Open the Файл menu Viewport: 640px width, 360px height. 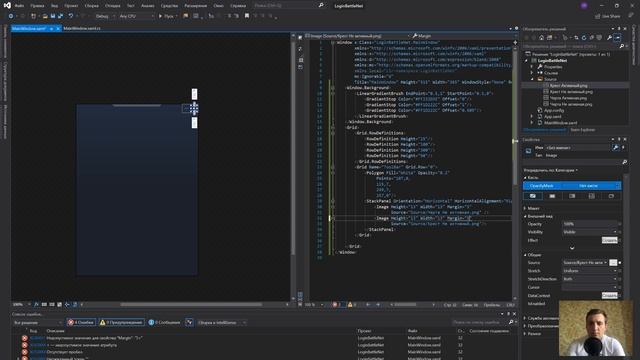point(19,6)
